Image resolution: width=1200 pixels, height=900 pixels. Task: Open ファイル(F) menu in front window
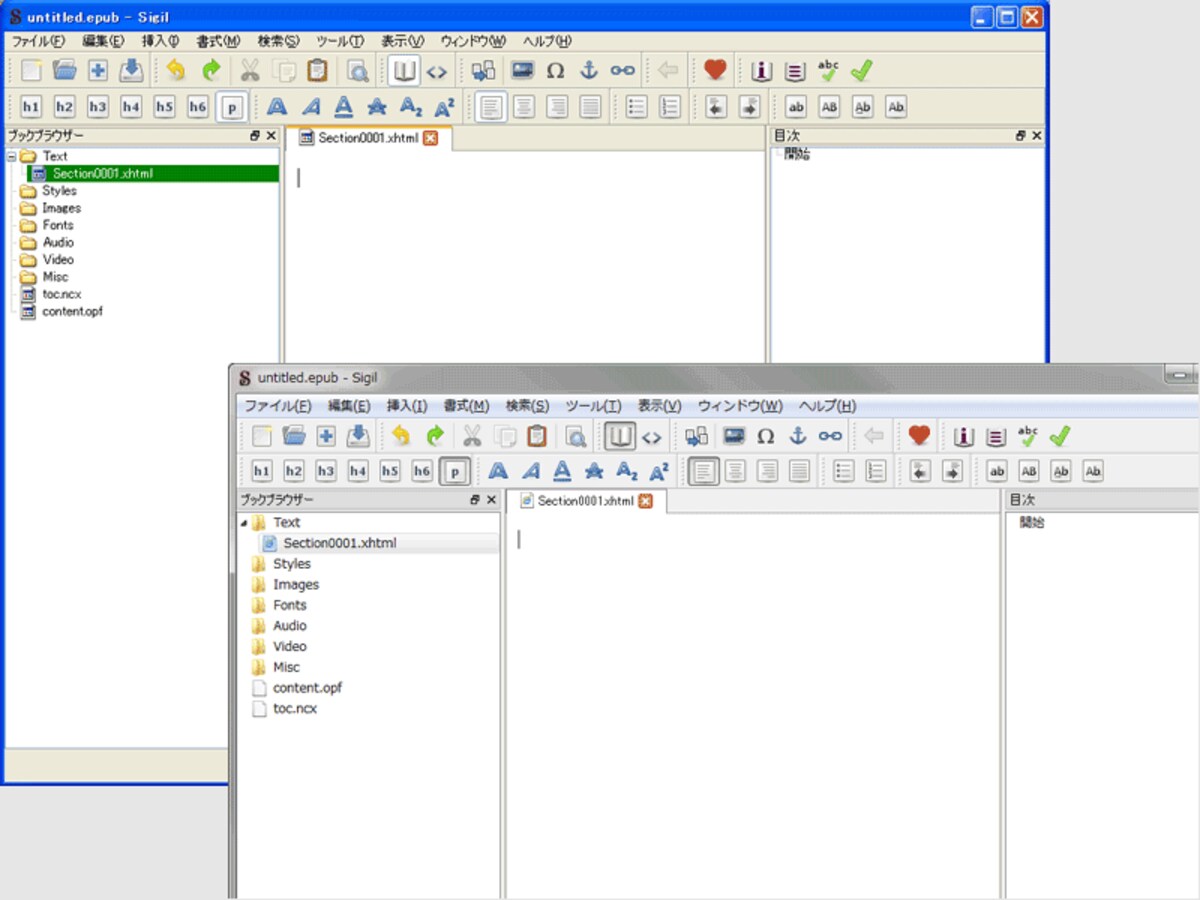coord(278,406)
